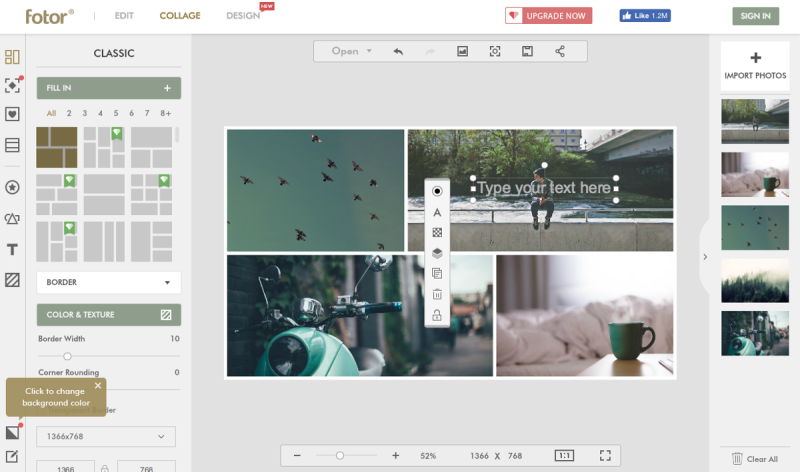Screen dimensions: 800x472
Task: Select the green coffee cup photo thumbnail
Action: pos(755,175)
